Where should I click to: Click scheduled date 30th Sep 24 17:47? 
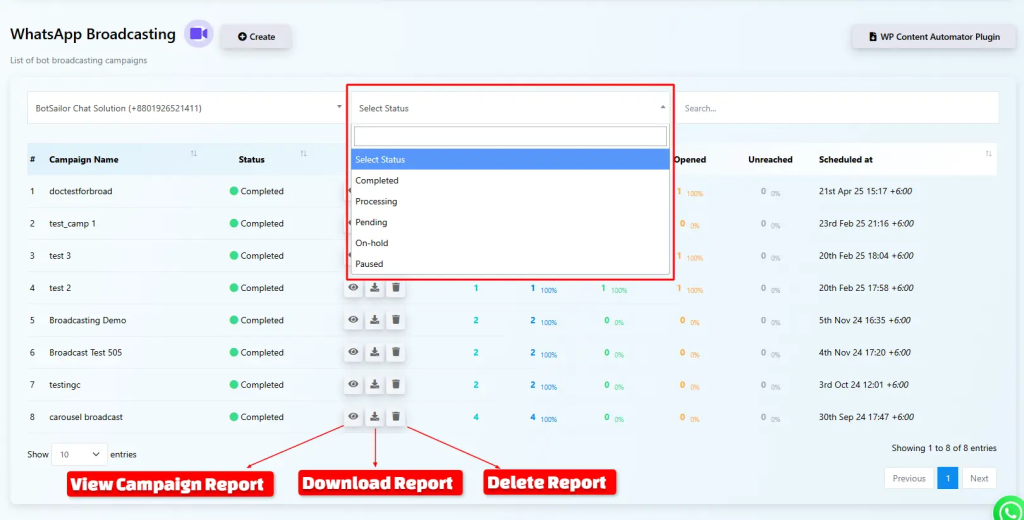click(866, 417)
